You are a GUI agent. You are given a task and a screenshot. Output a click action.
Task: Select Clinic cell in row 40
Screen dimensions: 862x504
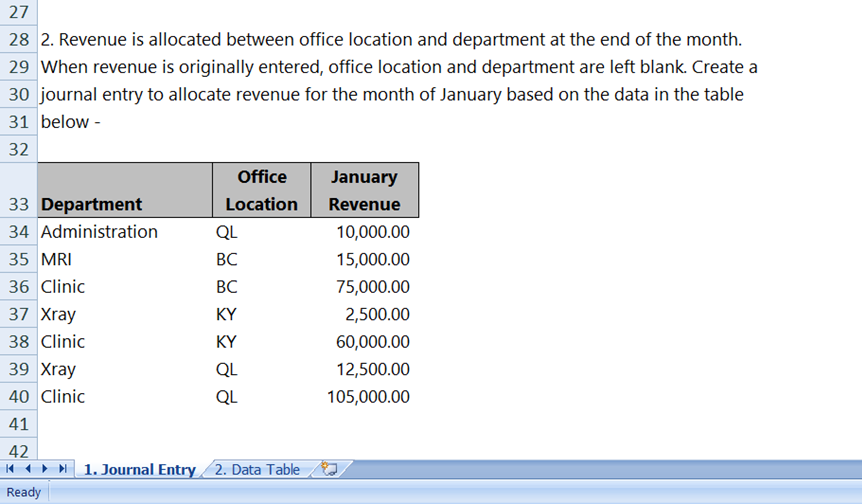[125, 397]
